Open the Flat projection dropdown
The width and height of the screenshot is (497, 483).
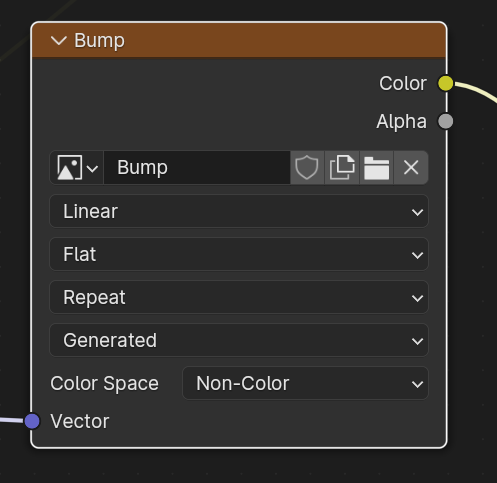[239, 254]
